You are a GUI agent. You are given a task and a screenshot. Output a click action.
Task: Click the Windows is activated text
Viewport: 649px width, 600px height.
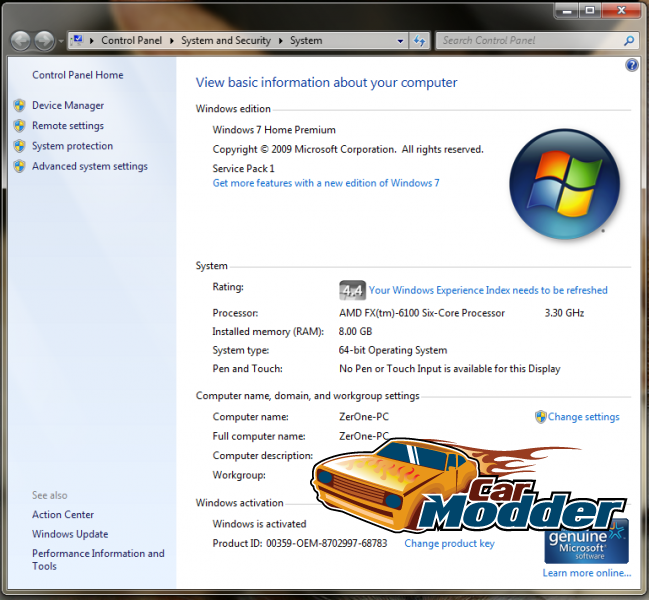tap(260, 524)
